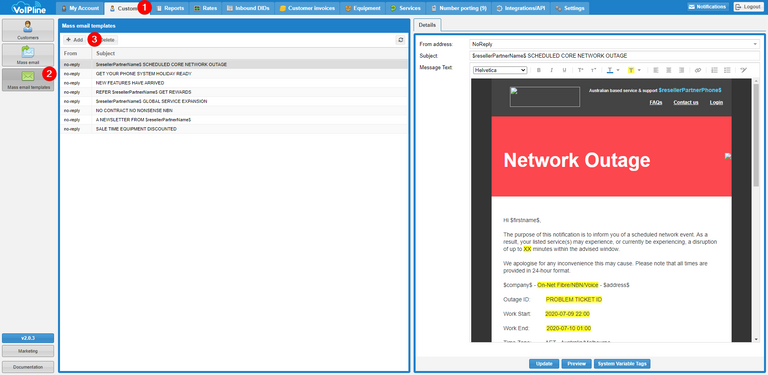
Task: Click the remove formatting icon
Action: tap(744, 70)
